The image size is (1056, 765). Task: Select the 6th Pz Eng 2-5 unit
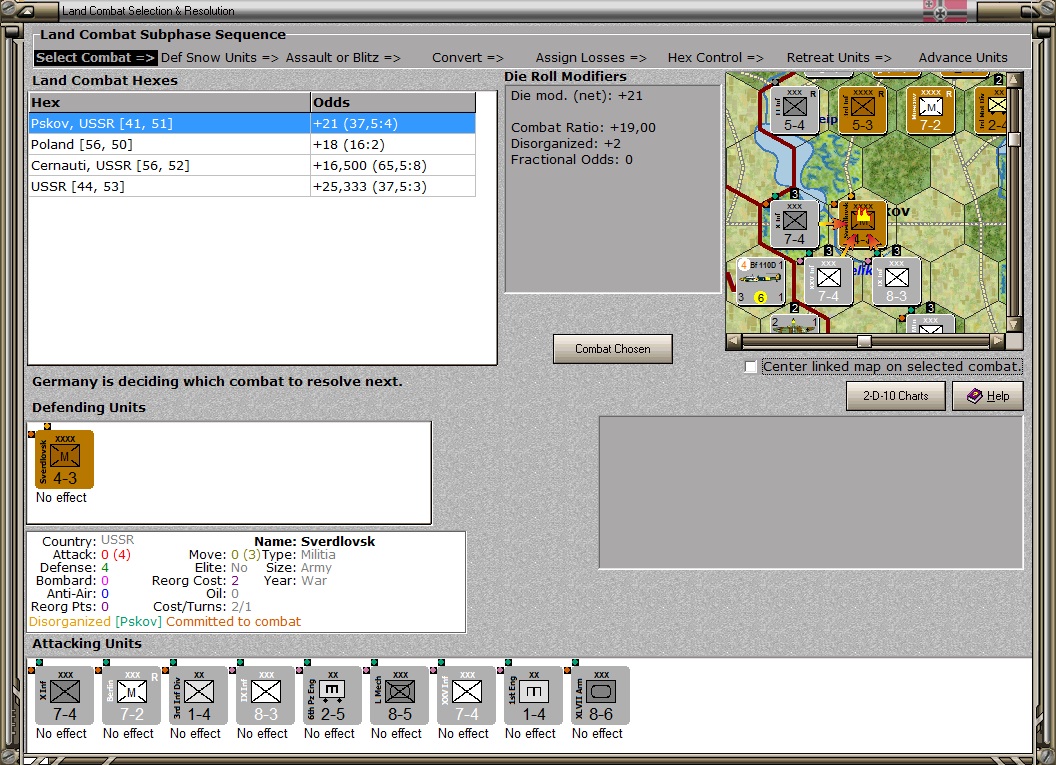333,696
